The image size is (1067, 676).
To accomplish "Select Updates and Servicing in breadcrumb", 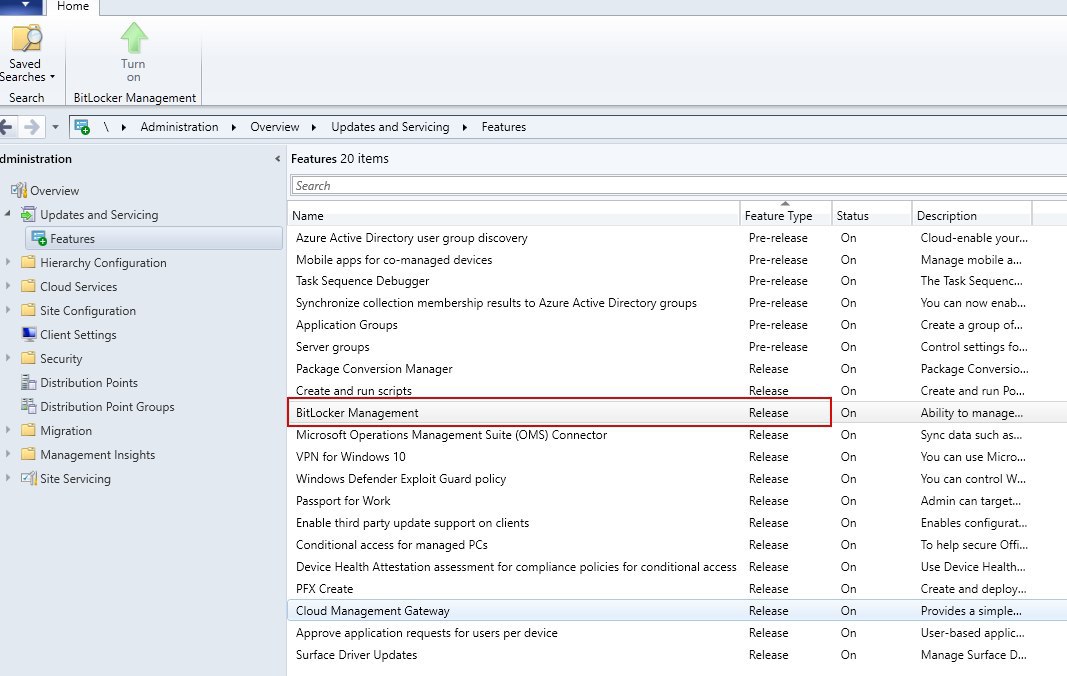I will 390,127.
